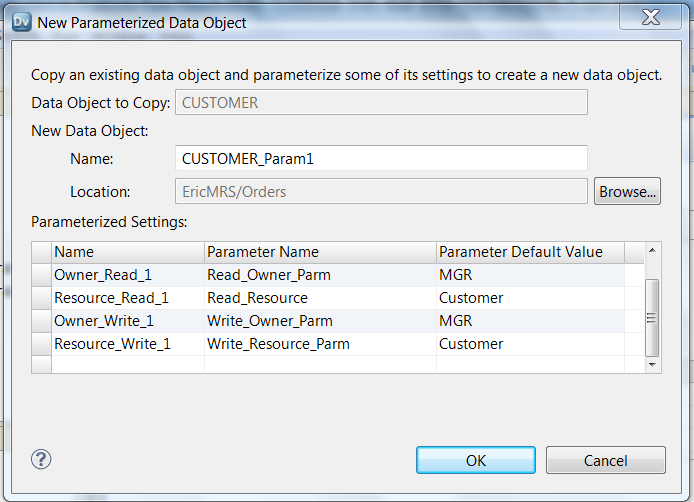This screenshot has width=694, height=502.
Task: Select the Owner_Read_1 cell
Action: pyautogui.click(x=128, y=275)
